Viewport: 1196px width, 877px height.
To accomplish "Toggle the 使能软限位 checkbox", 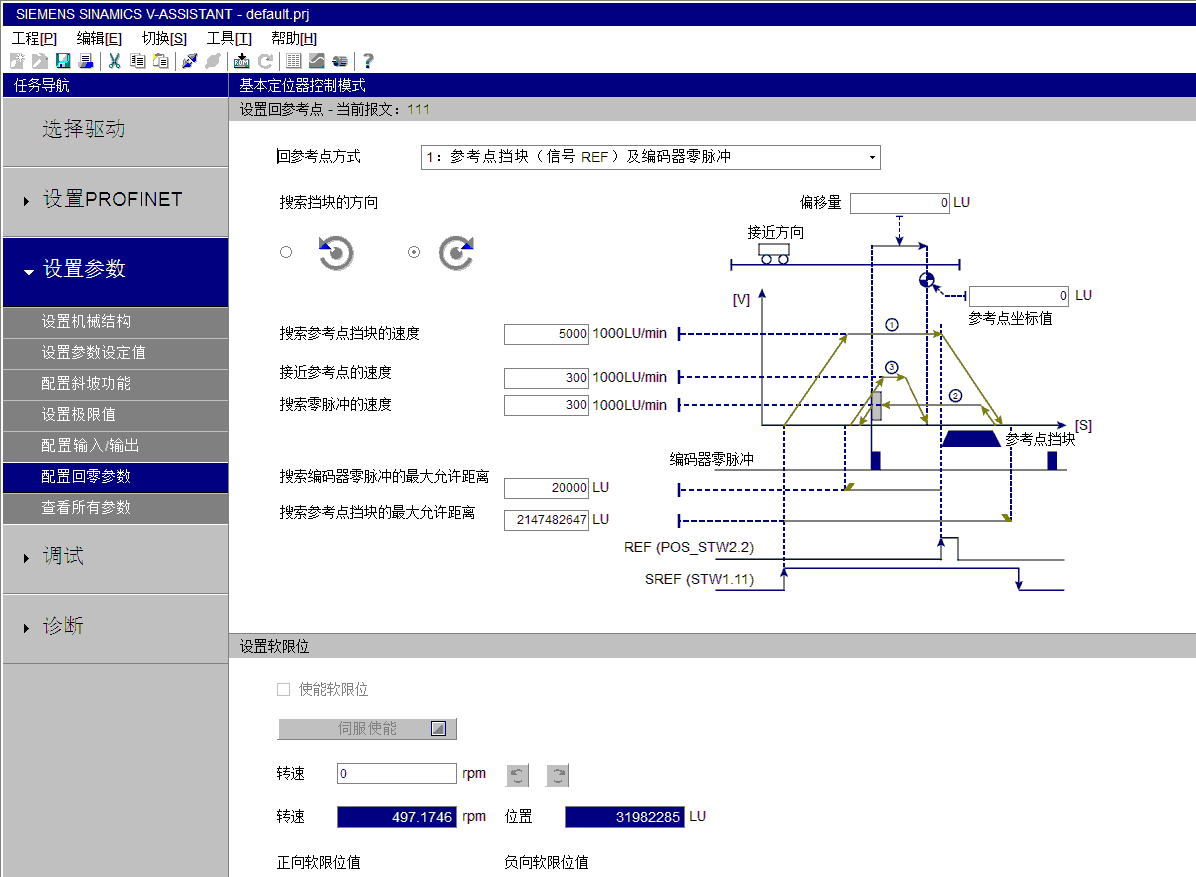I will 284,689.
